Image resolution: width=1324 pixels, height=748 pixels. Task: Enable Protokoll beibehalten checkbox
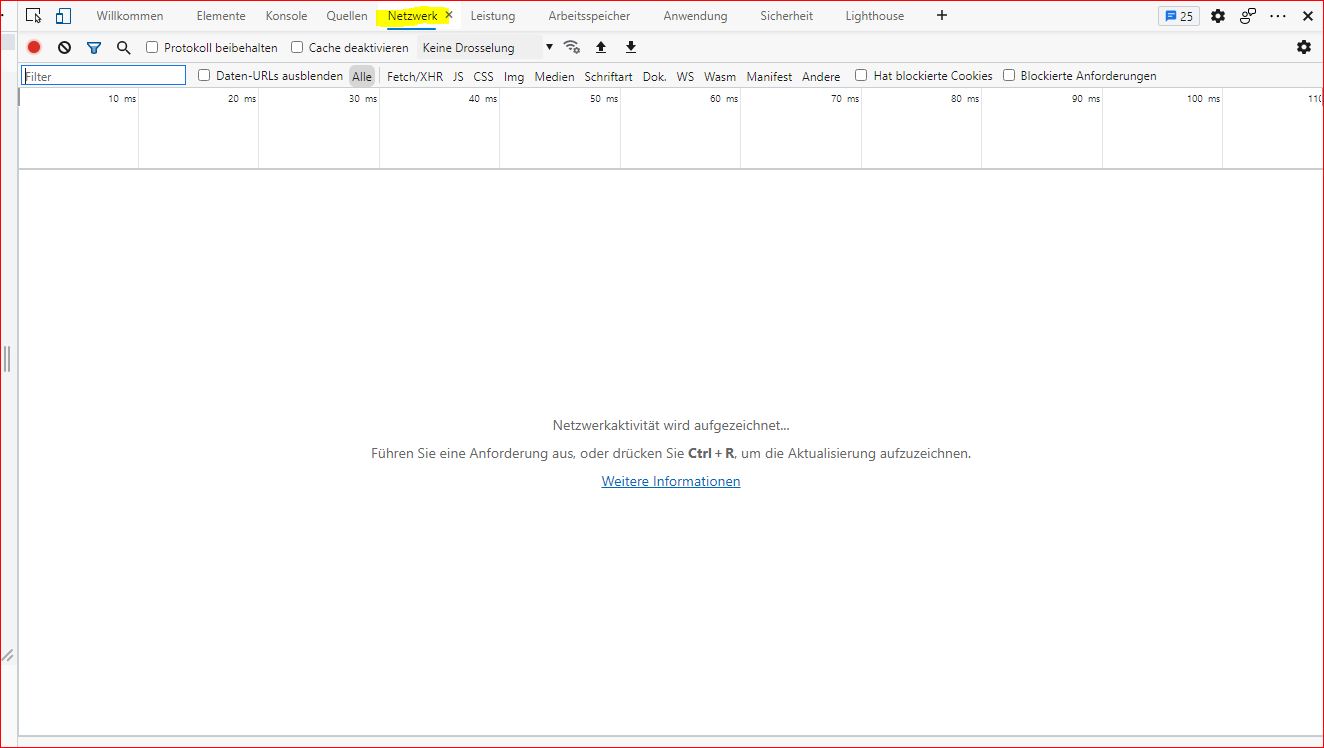(152, 47)
